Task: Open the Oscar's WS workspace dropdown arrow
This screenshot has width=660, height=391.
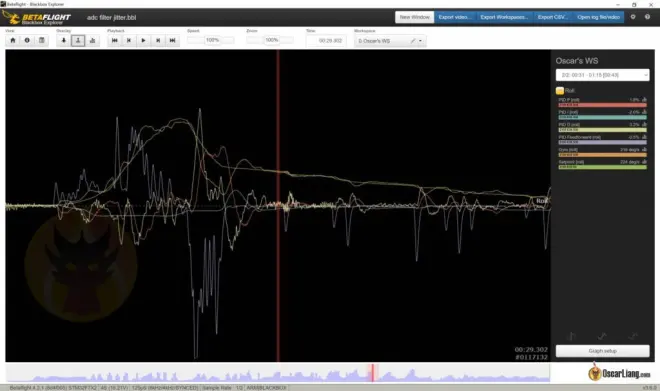Action: [420, 41]
